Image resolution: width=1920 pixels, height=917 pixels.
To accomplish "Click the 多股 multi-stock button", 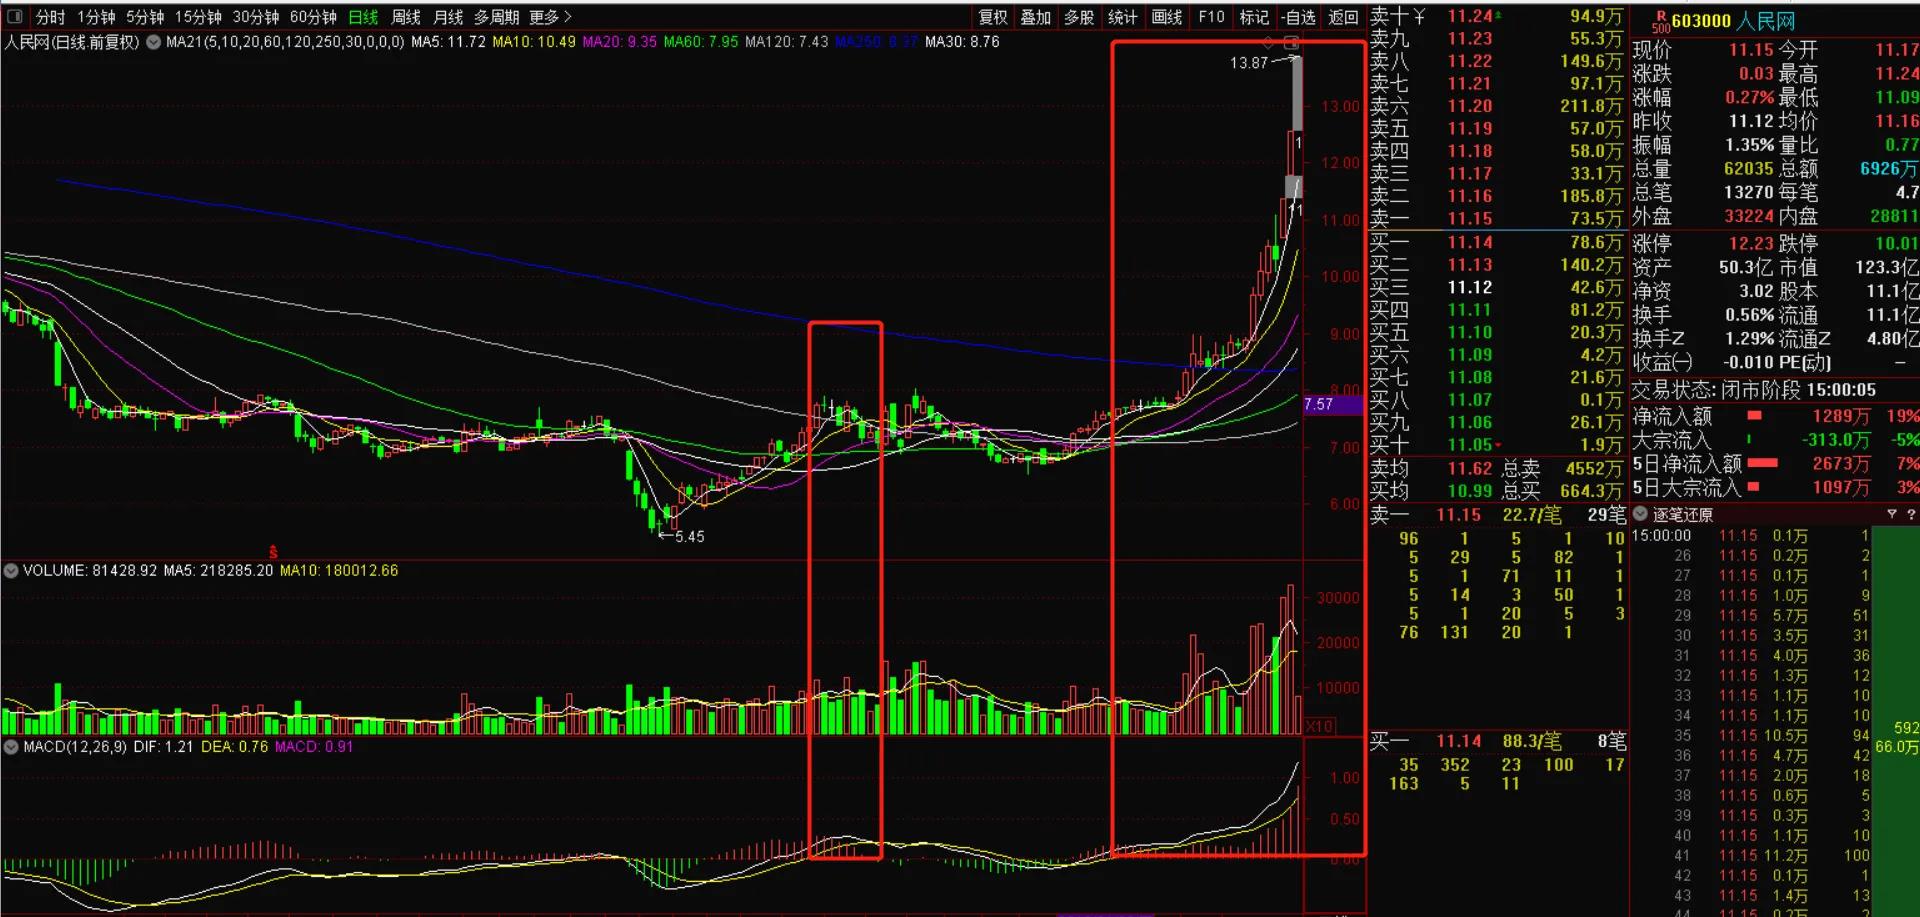I will pyautogui.click(x=1079, y=17).
